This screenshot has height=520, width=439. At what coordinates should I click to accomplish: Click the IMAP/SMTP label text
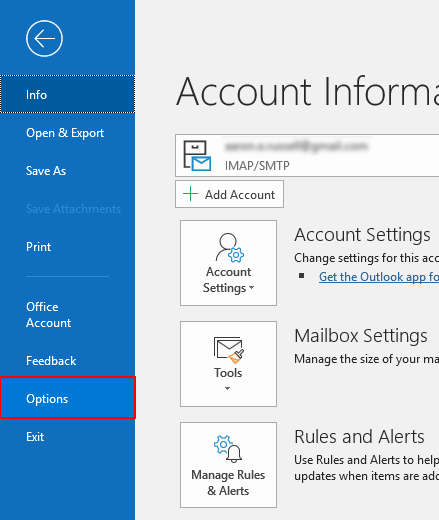[257, 166]
